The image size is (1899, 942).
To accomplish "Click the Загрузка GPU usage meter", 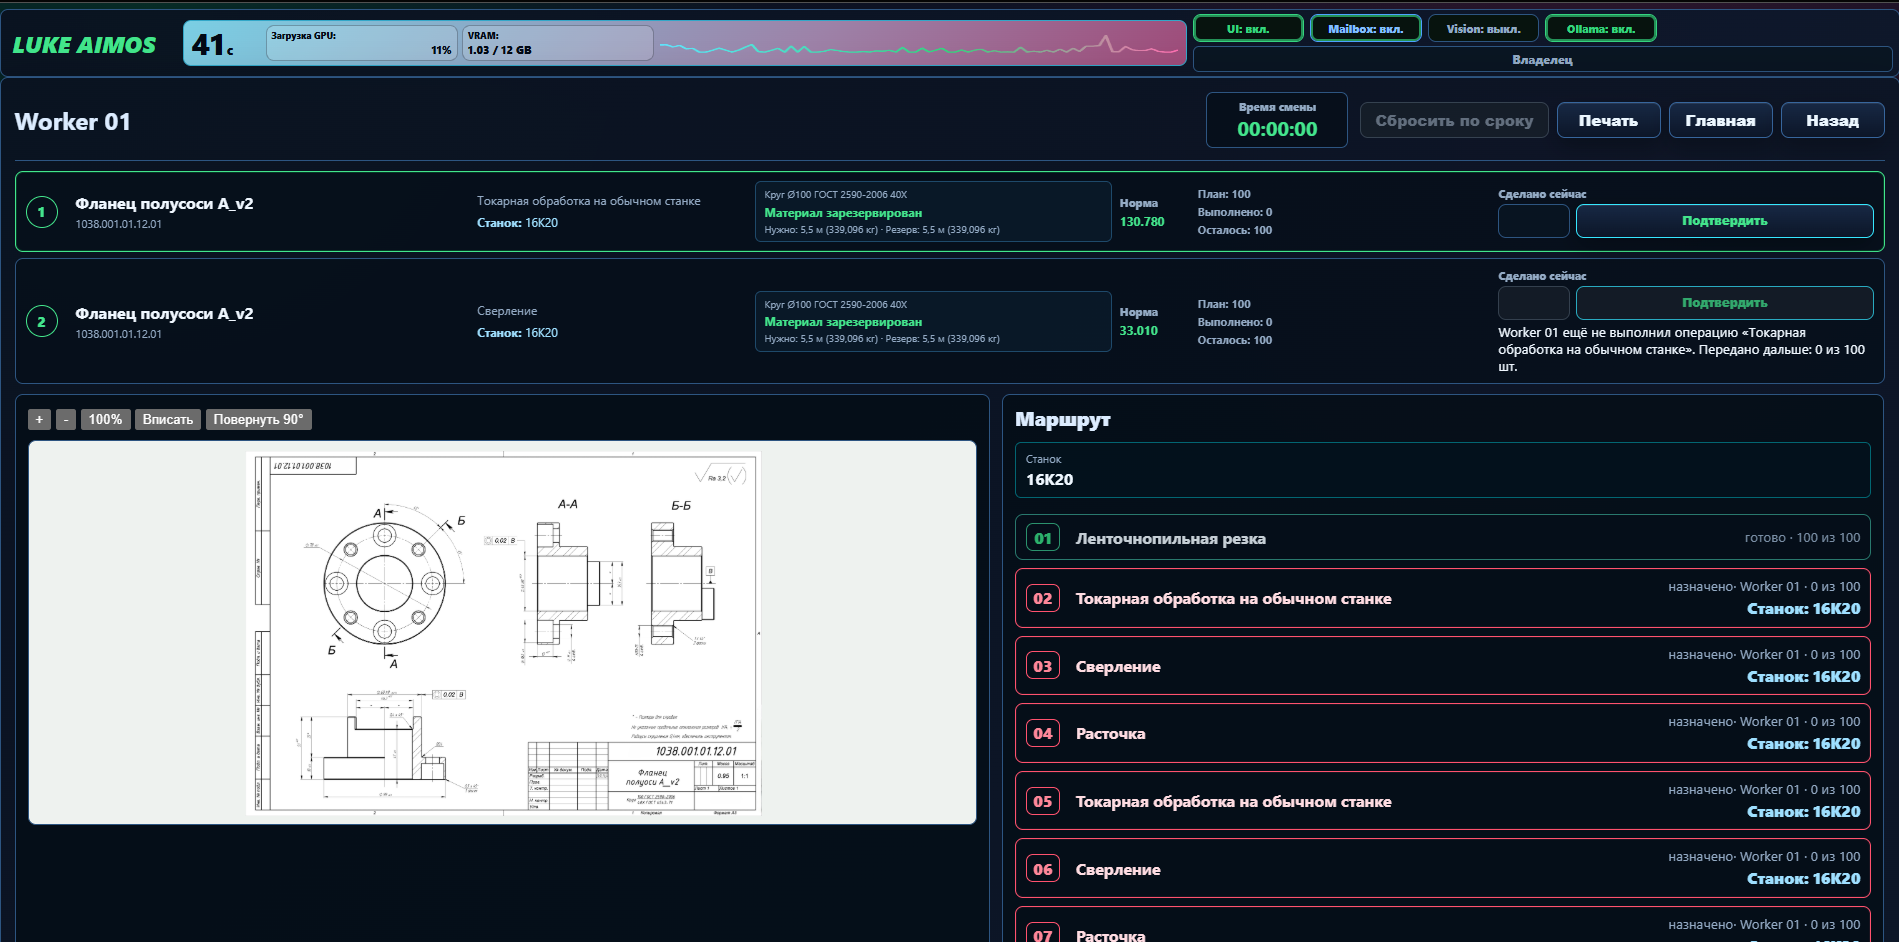I will (x=362, y=43).
